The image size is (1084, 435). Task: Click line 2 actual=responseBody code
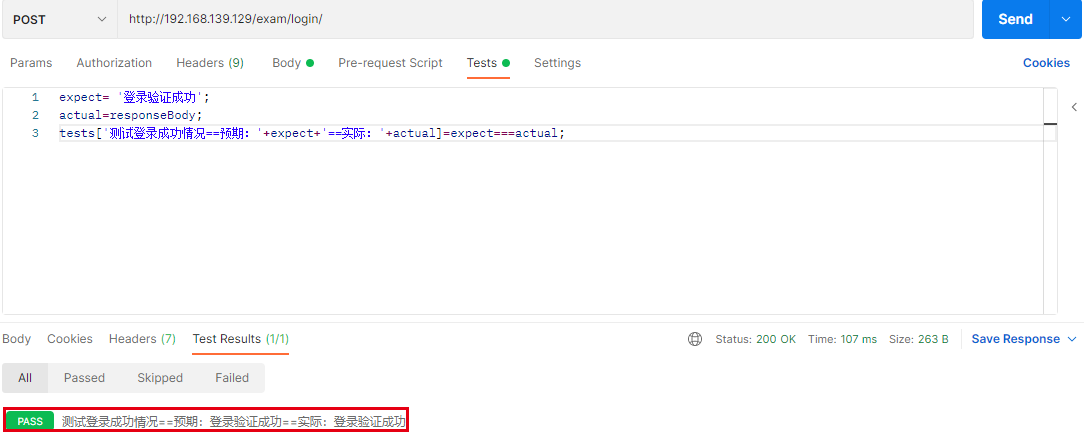pos(131,115)
